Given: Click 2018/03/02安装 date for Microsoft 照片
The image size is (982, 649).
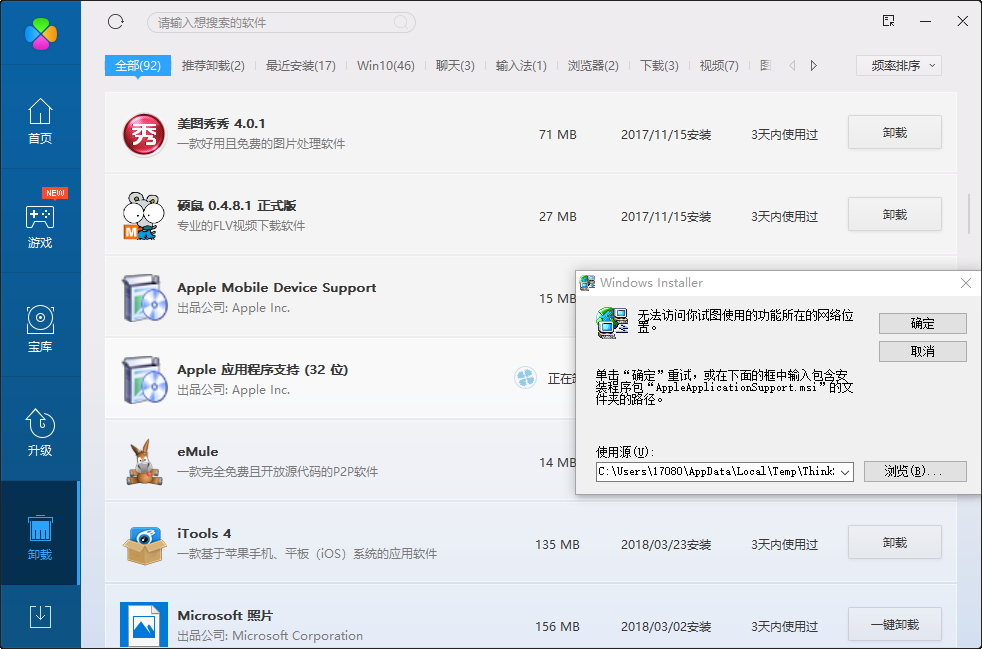Looking at the screenshot, I should click(666, 626).
